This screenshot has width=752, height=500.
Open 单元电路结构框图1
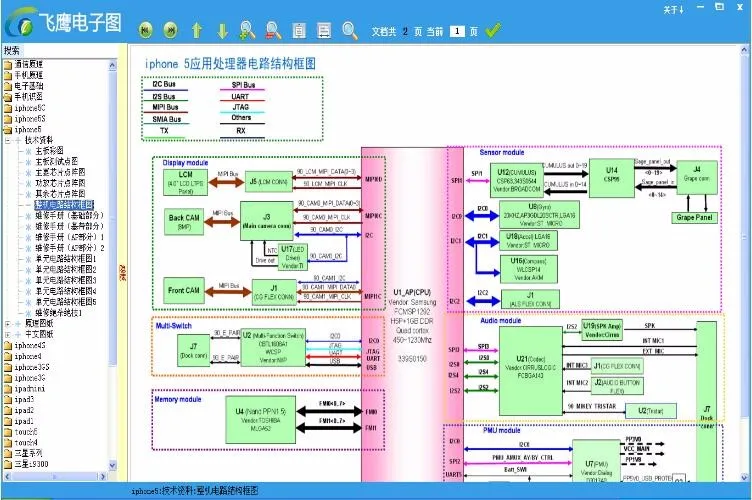point(66,259)
